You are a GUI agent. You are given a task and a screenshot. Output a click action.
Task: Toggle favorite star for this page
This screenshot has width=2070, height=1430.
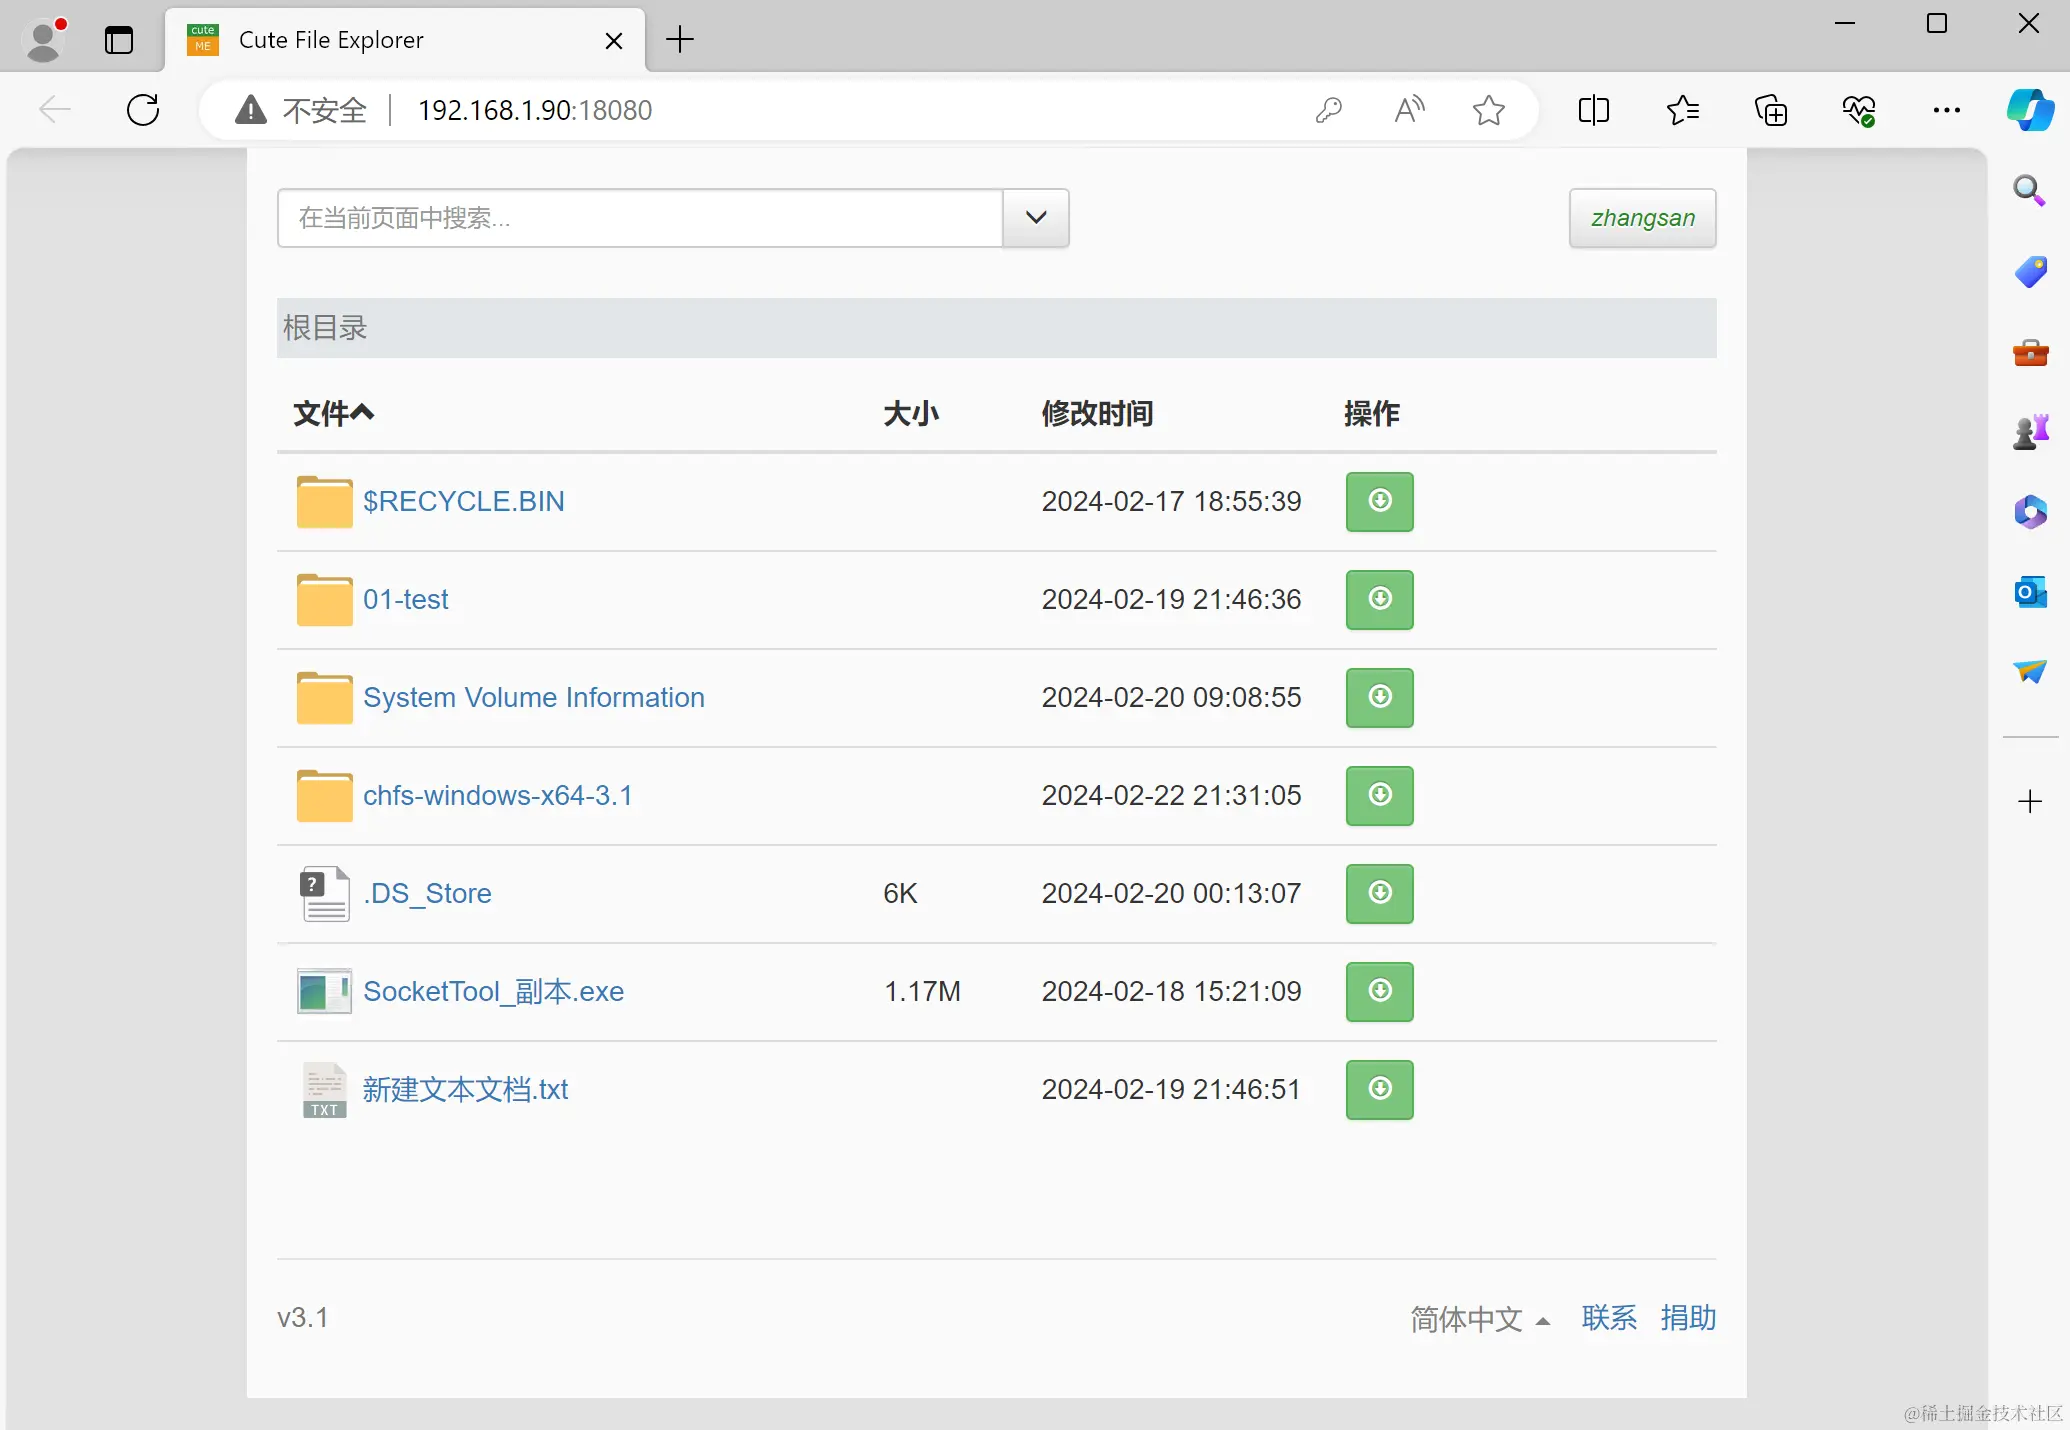click(1488, 109)
